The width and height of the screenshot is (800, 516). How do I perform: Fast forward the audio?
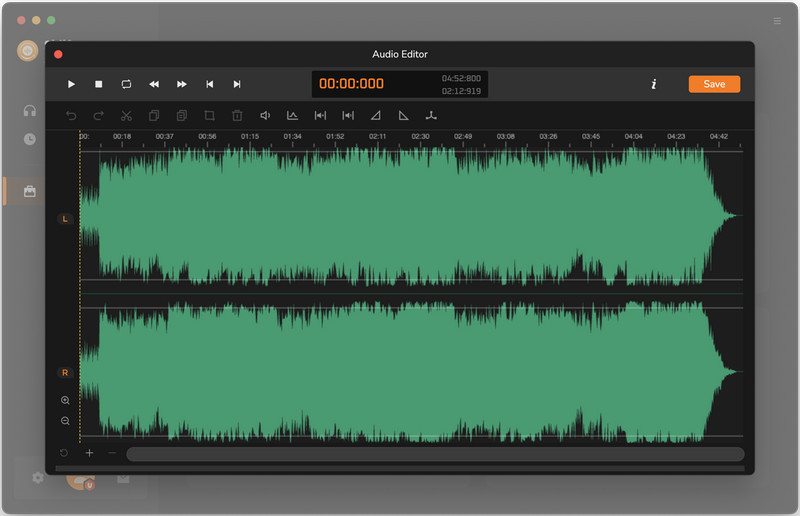182,84
